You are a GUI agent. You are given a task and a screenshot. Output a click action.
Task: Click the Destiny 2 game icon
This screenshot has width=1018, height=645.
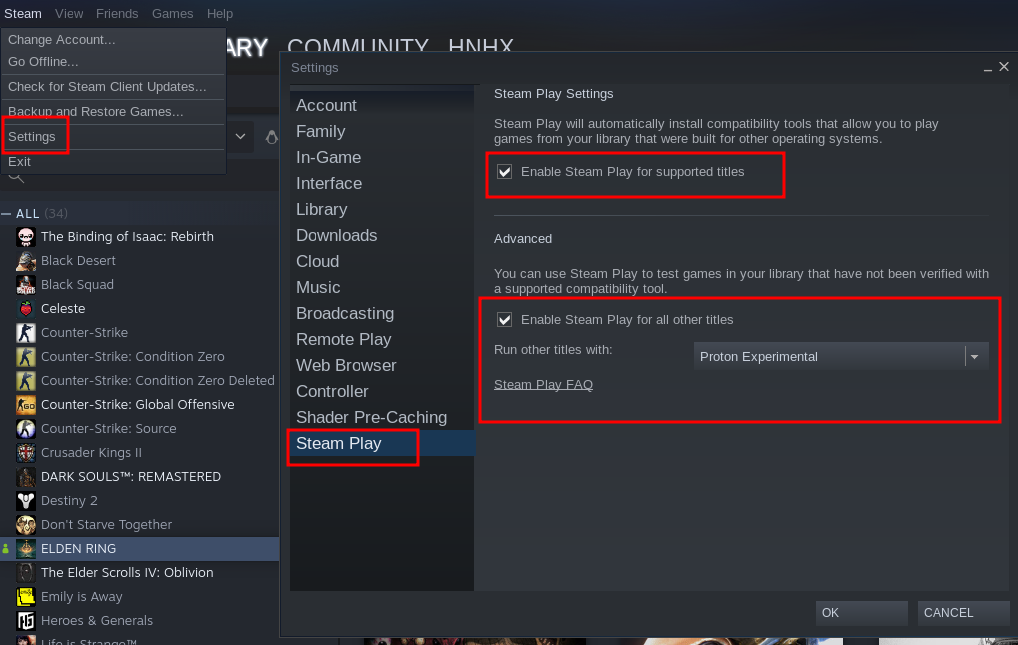pos(26,501)
